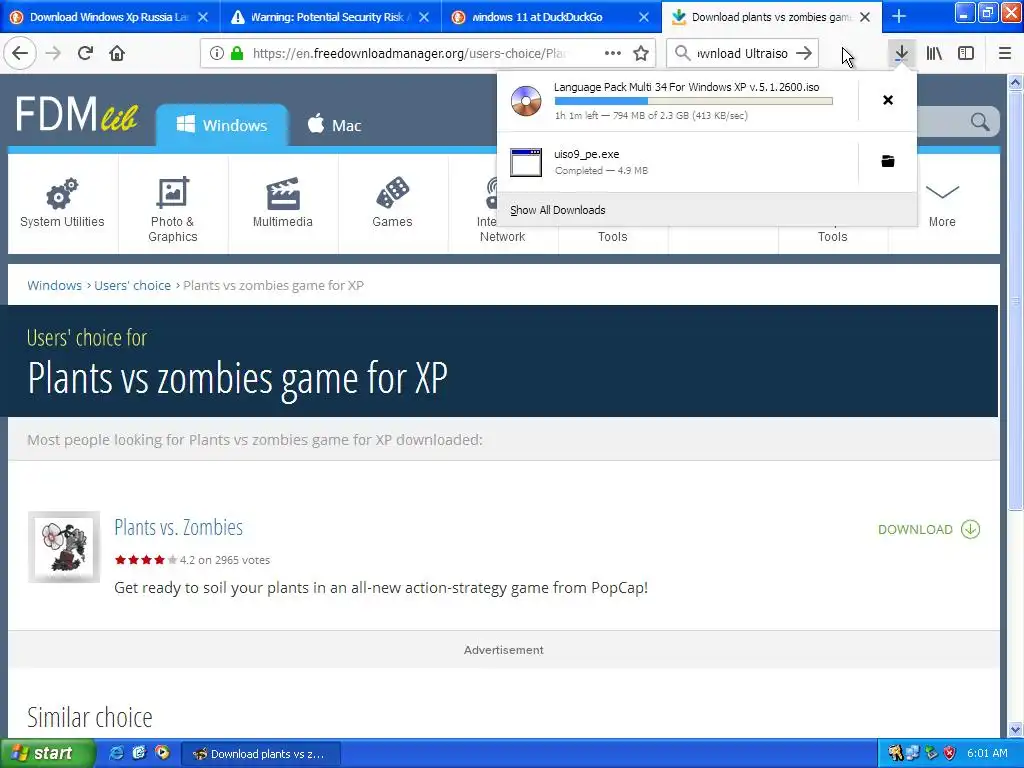Select the Windows platform tab
Viewport: 1024px width, 768px height.
(x=222, y=125)
